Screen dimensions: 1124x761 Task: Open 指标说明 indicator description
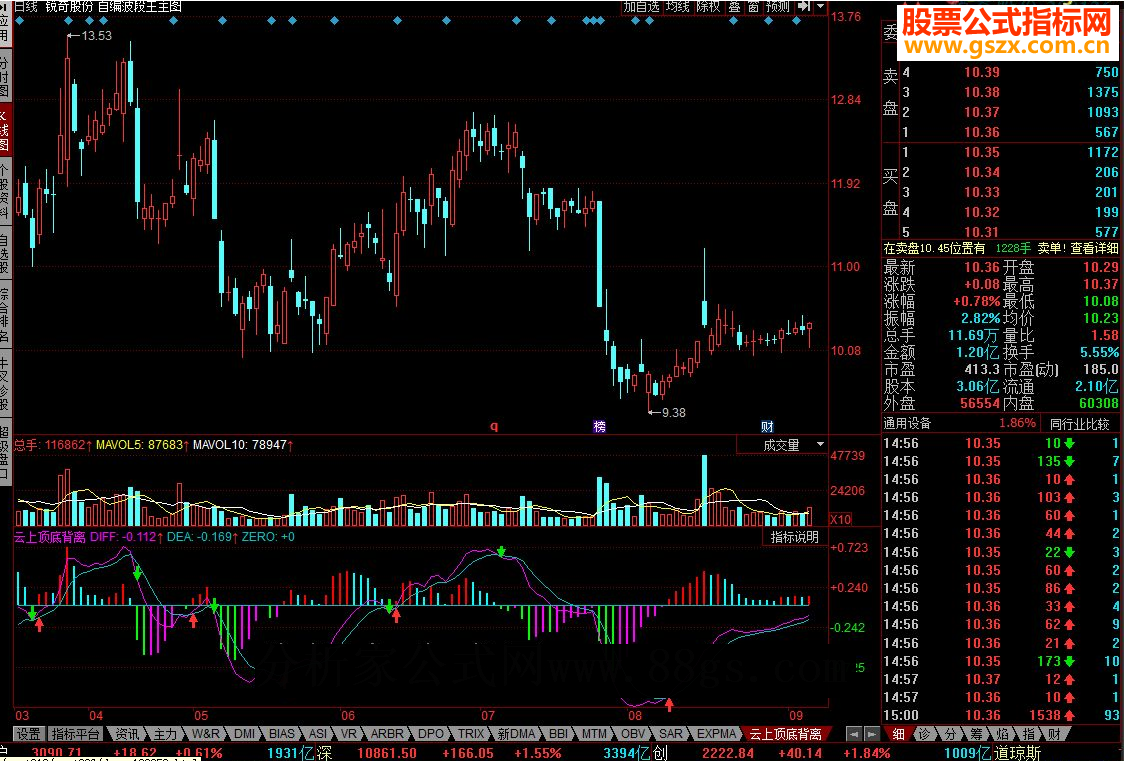pyautogui.click(x=794, y=537)
